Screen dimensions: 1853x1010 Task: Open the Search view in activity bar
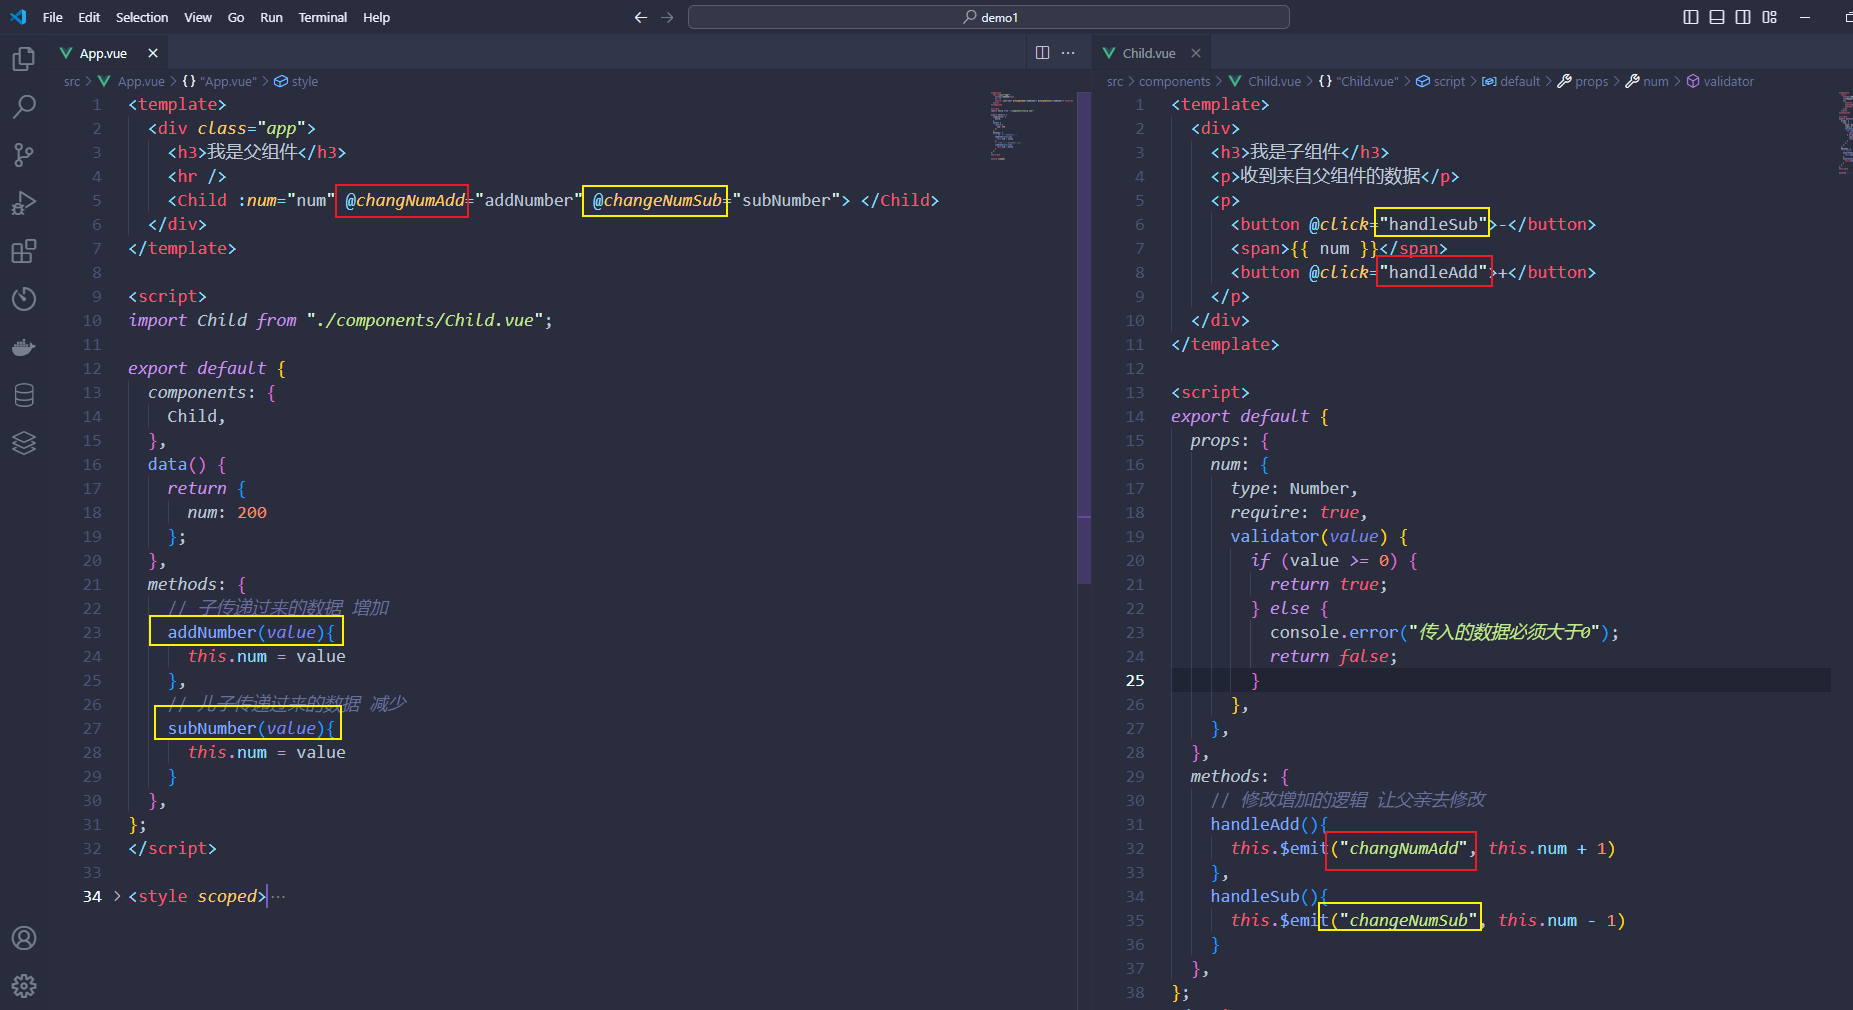[24, 107]
